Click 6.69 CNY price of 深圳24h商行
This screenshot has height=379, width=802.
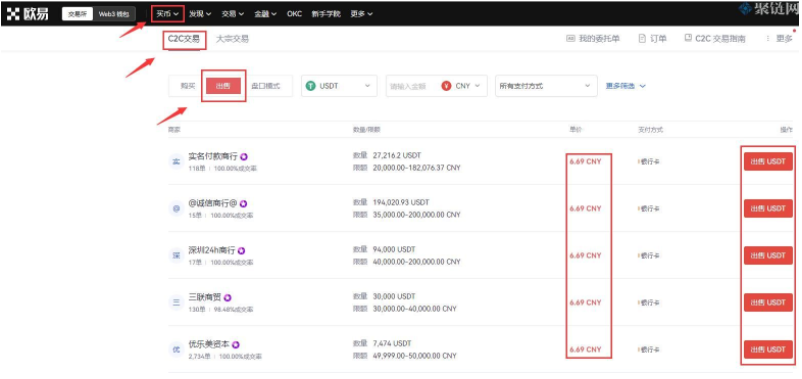click(x=586, y=256)
